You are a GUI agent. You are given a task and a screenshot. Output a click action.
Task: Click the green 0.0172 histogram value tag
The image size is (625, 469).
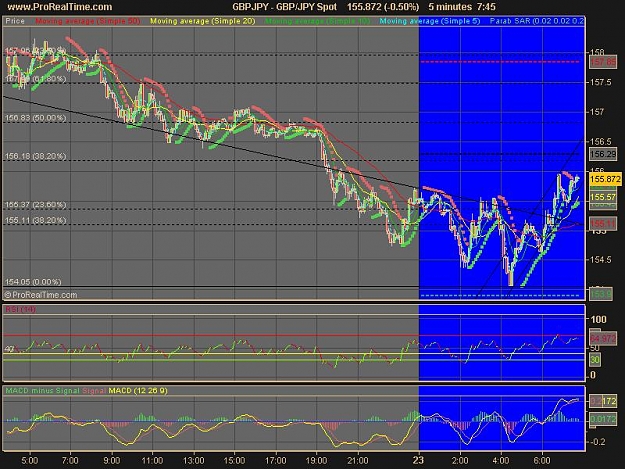(603, 419)
